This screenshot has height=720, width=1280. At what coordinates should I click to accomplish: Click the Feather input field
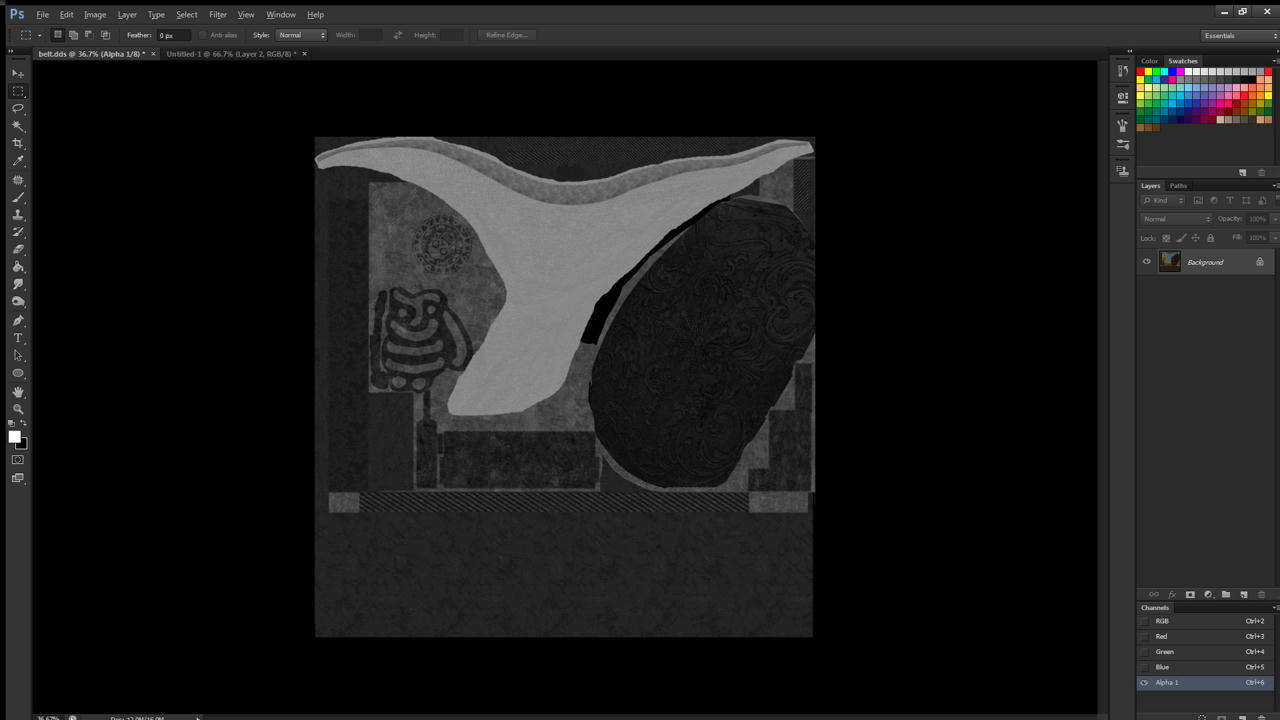[x=172, y=35]
